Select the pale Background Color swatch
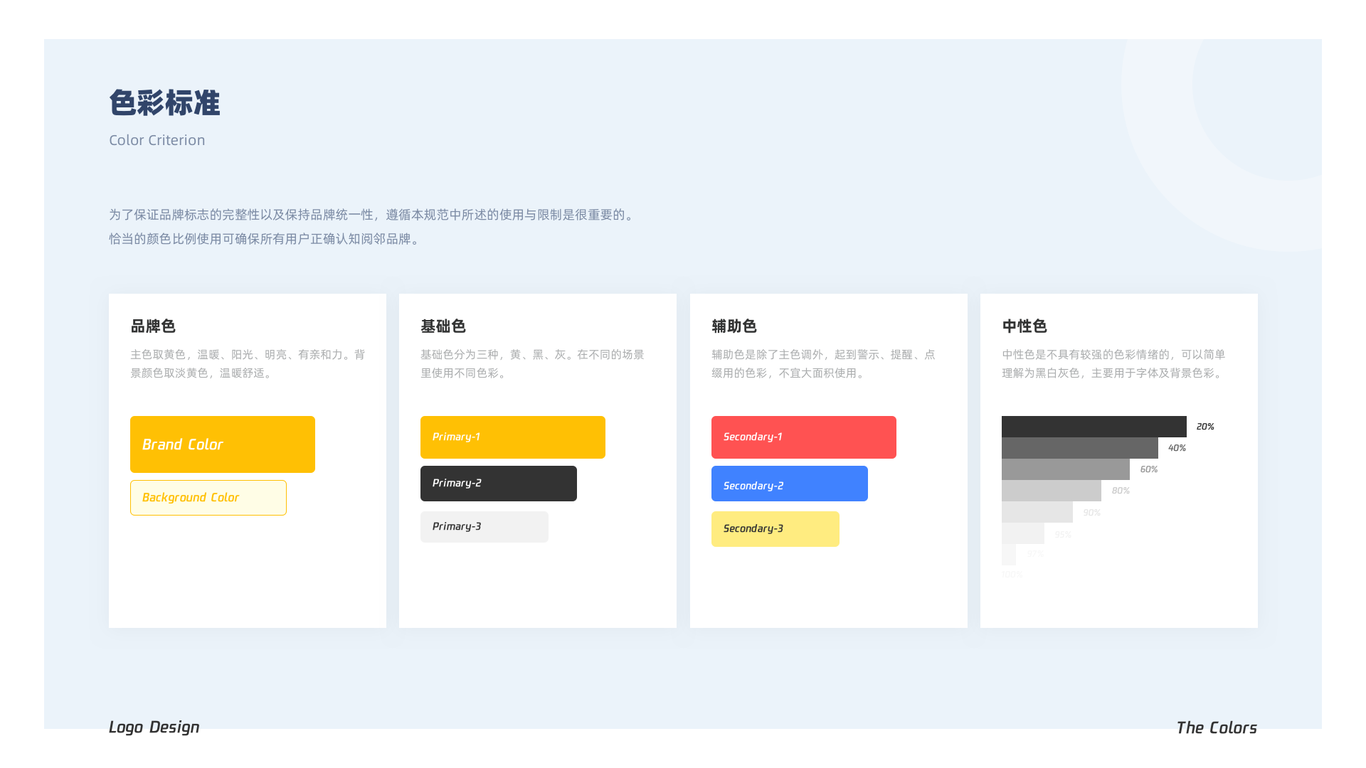Image resolution: width=1366 pixels, height=768 pixels. 208,498
